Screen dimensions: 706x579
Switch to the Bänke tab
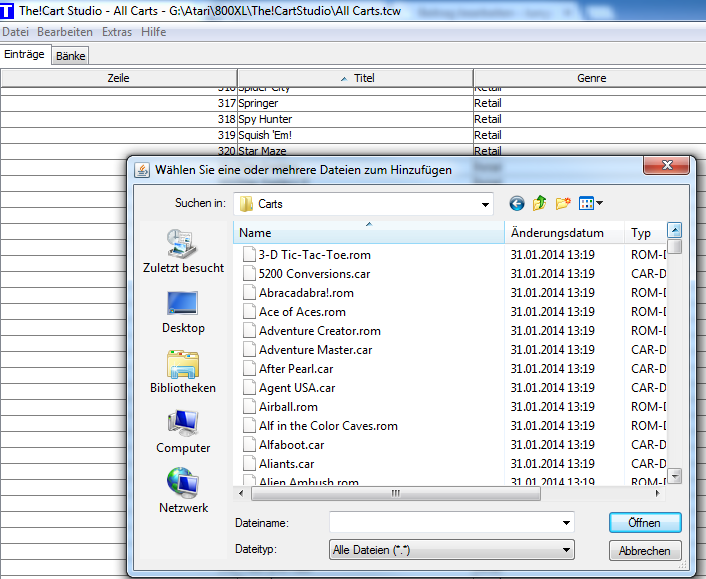click(70, 56)
